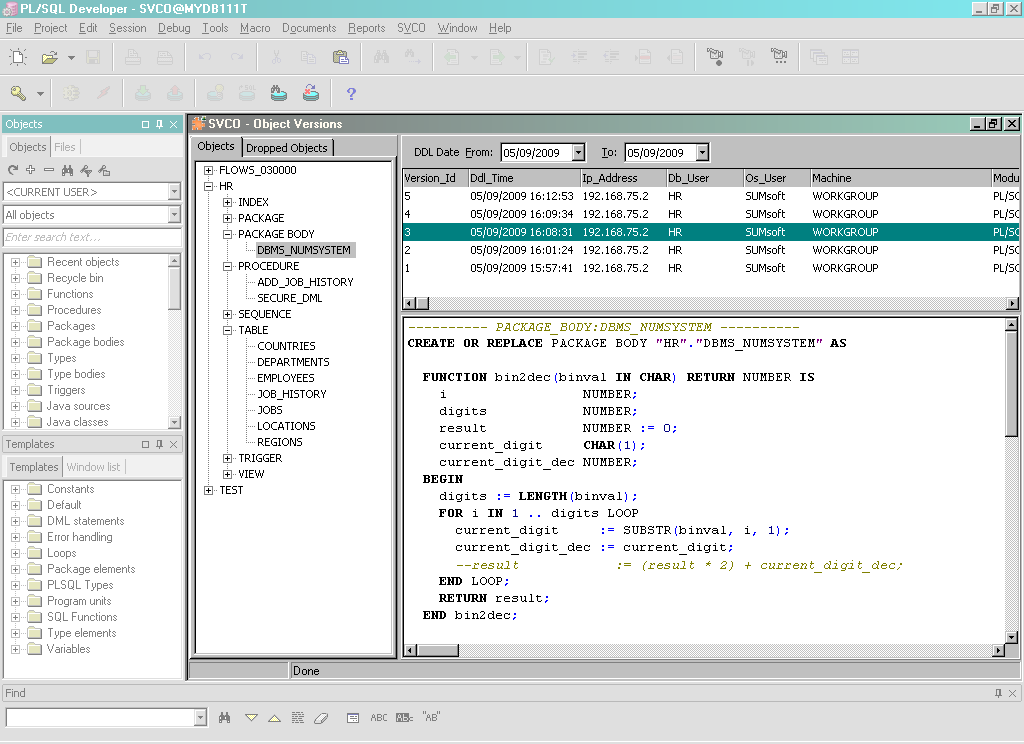Open the Reports menu
Screen dimensions: 1024x744
click(366, 28)
